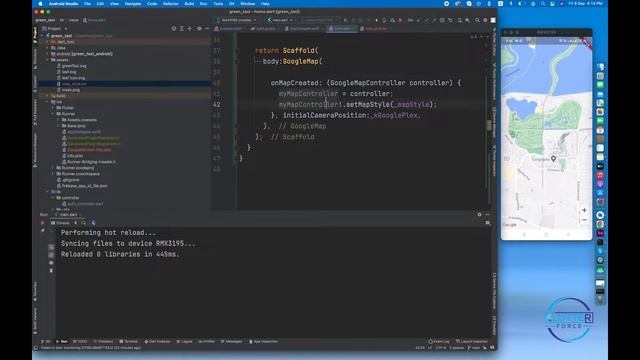Open the Logcat tool window
Viewport: 640px width, 360px height.
point(184,342)
